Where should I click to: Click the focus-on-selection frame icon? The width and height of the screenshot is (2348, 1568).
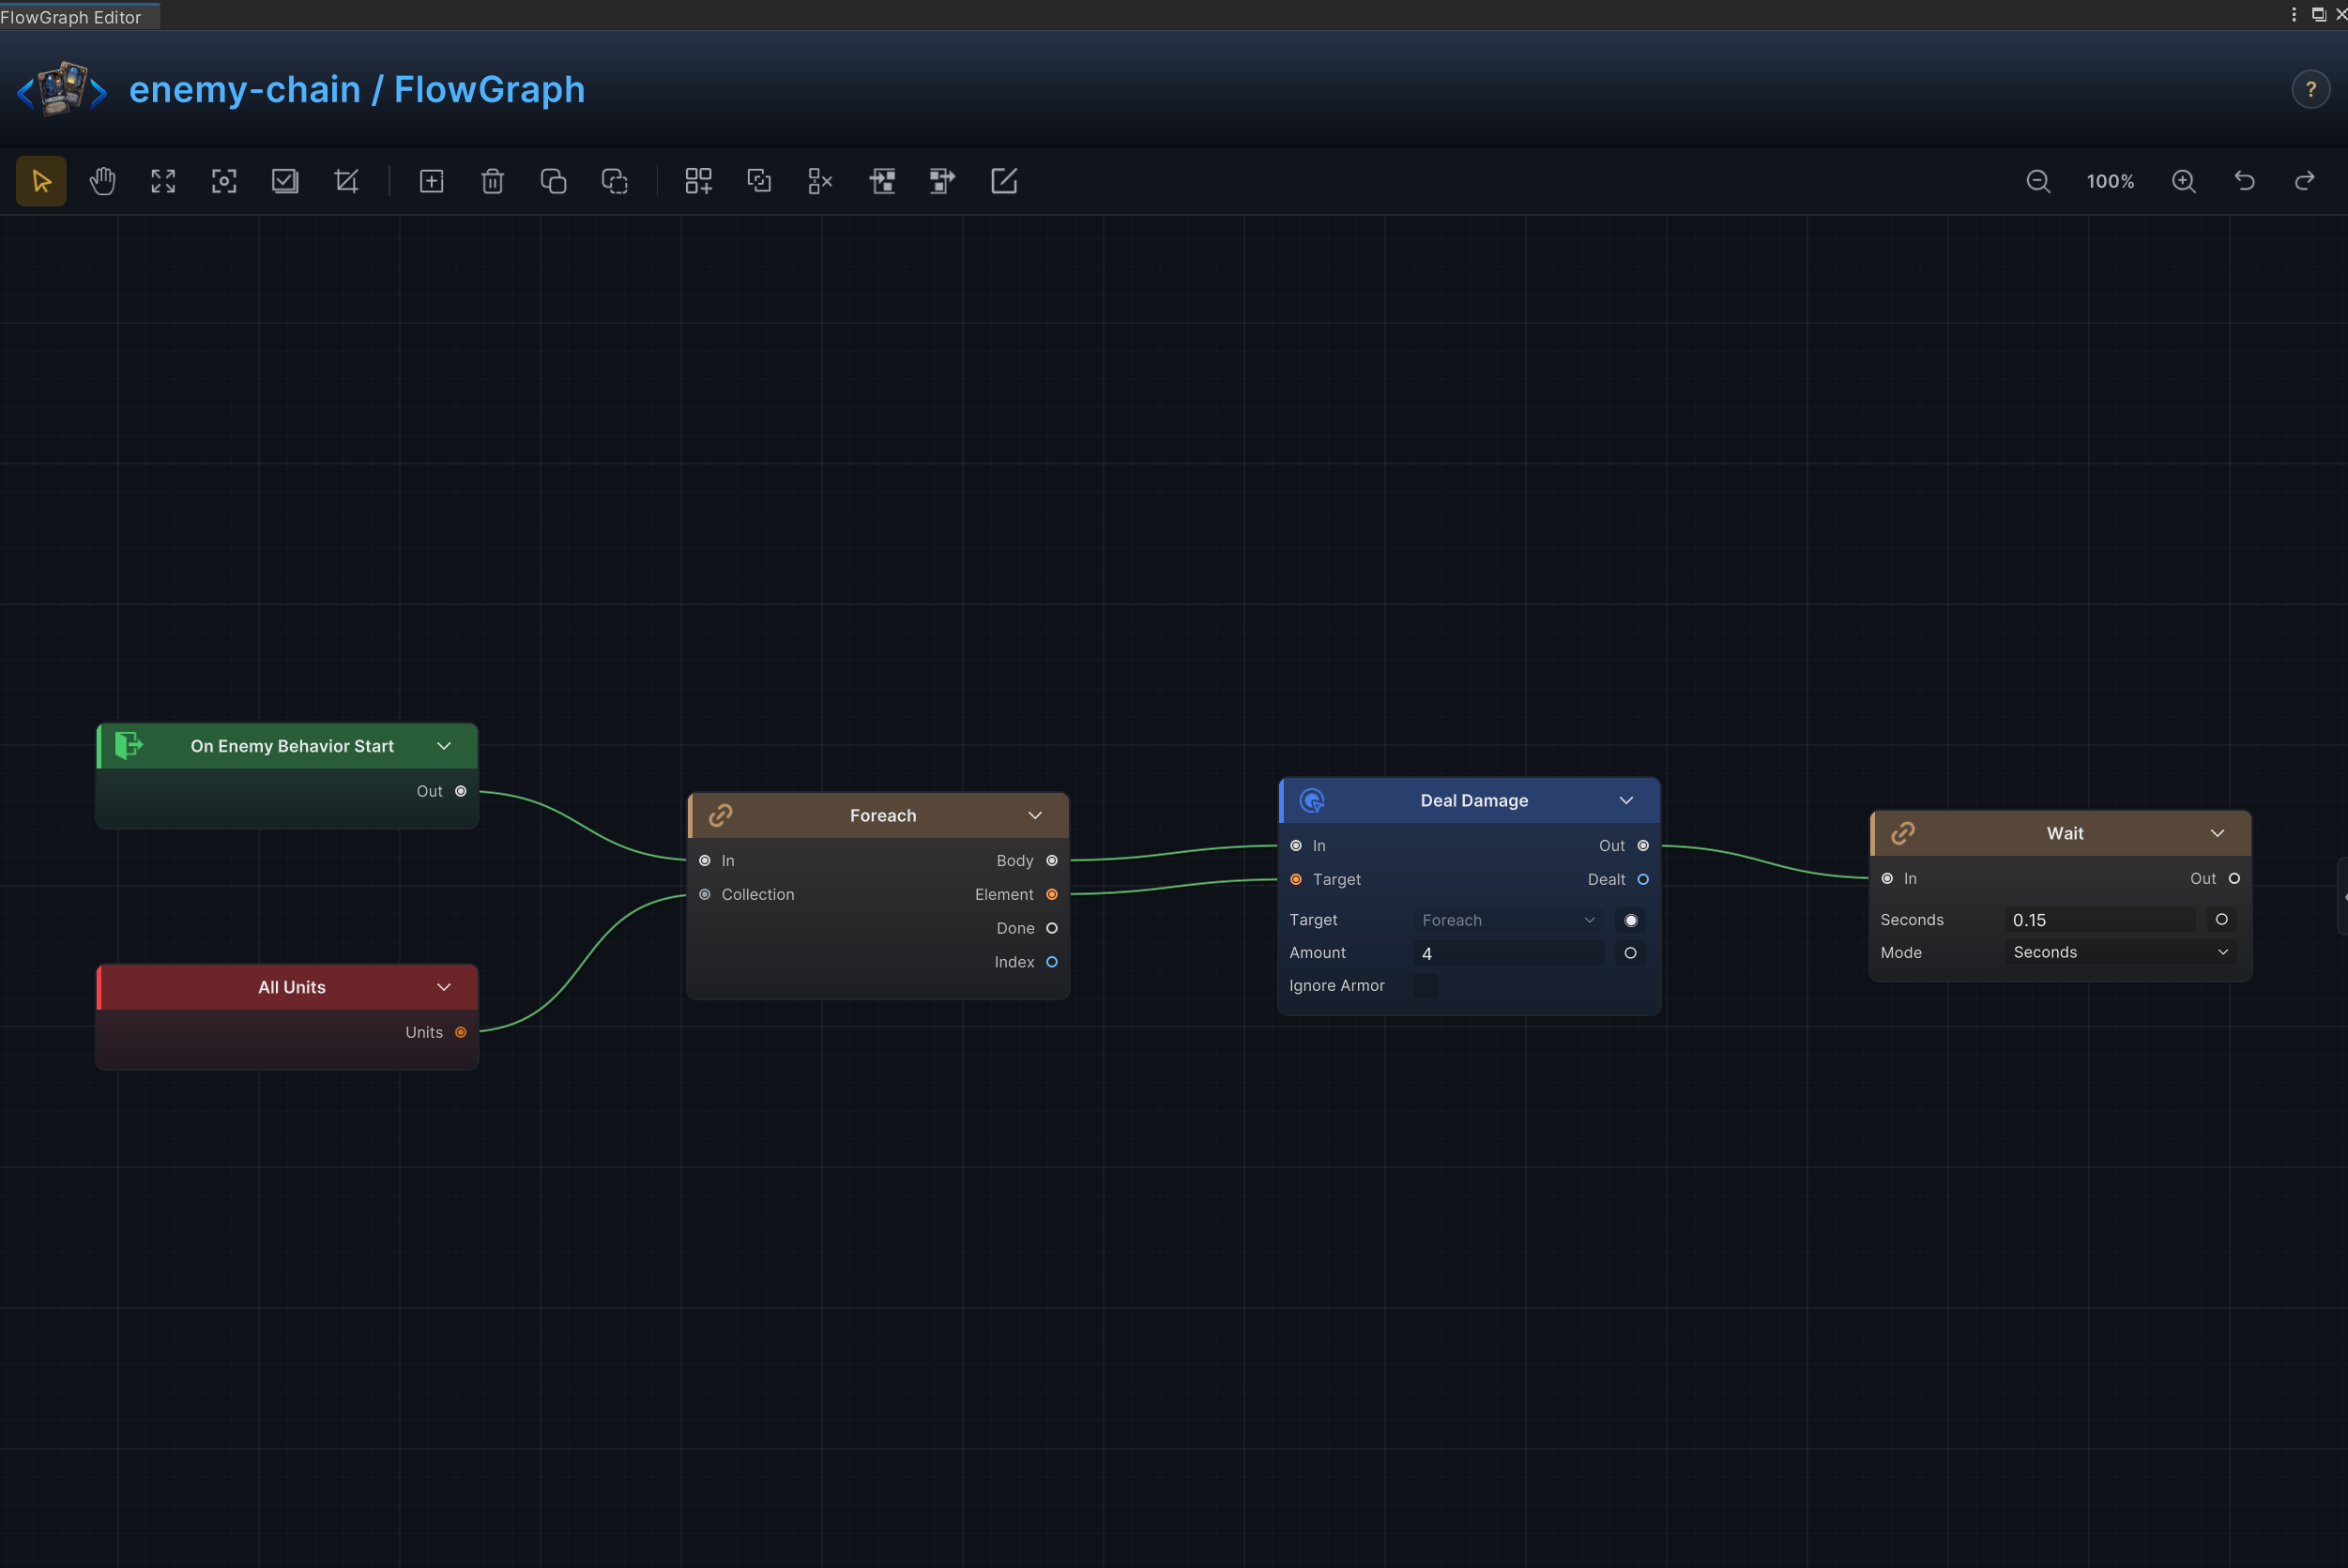point(224,181)
